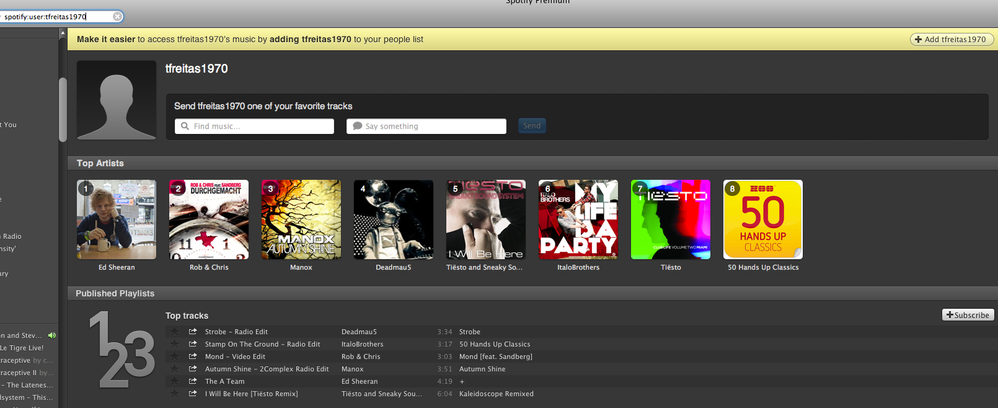
Task: Open artist Deadmau5 in the Strobe track row
Action: [359, 332]
